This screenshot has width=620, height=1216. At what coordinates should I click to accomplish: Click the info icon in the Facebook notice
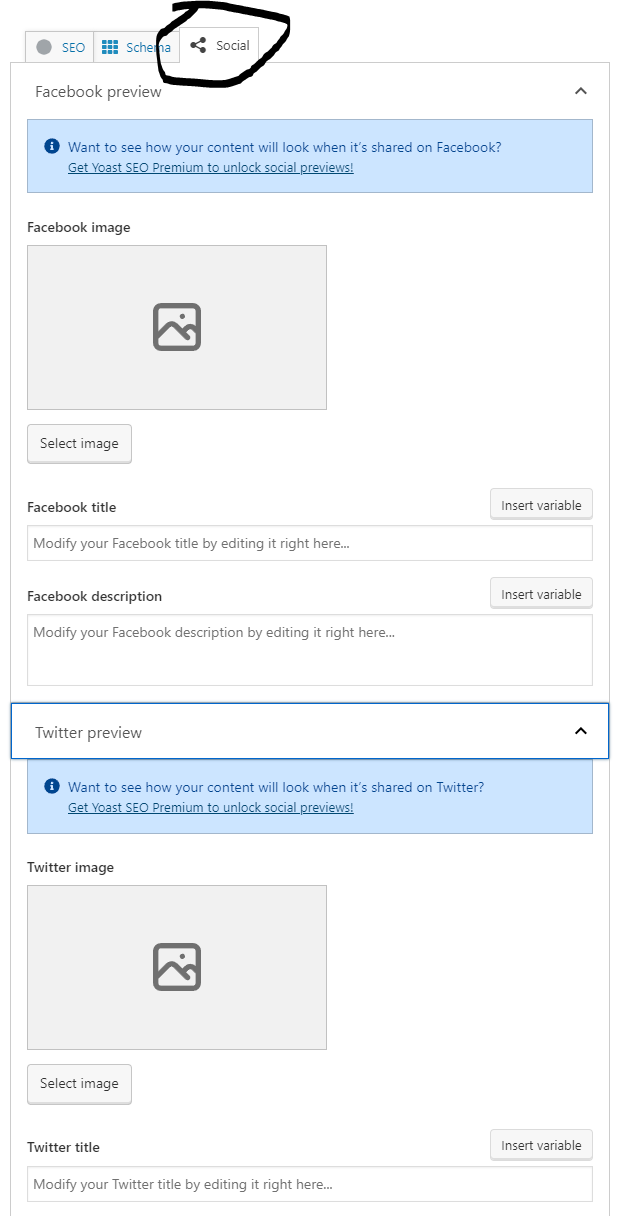tap(51, 146)
